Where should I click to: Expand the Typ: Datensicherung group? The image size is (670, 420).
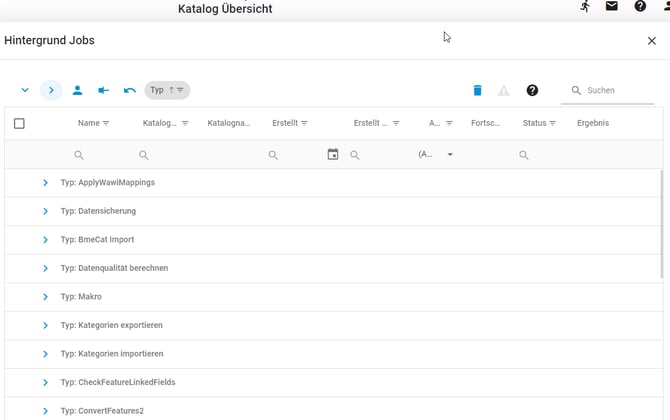tap(45, 211)
